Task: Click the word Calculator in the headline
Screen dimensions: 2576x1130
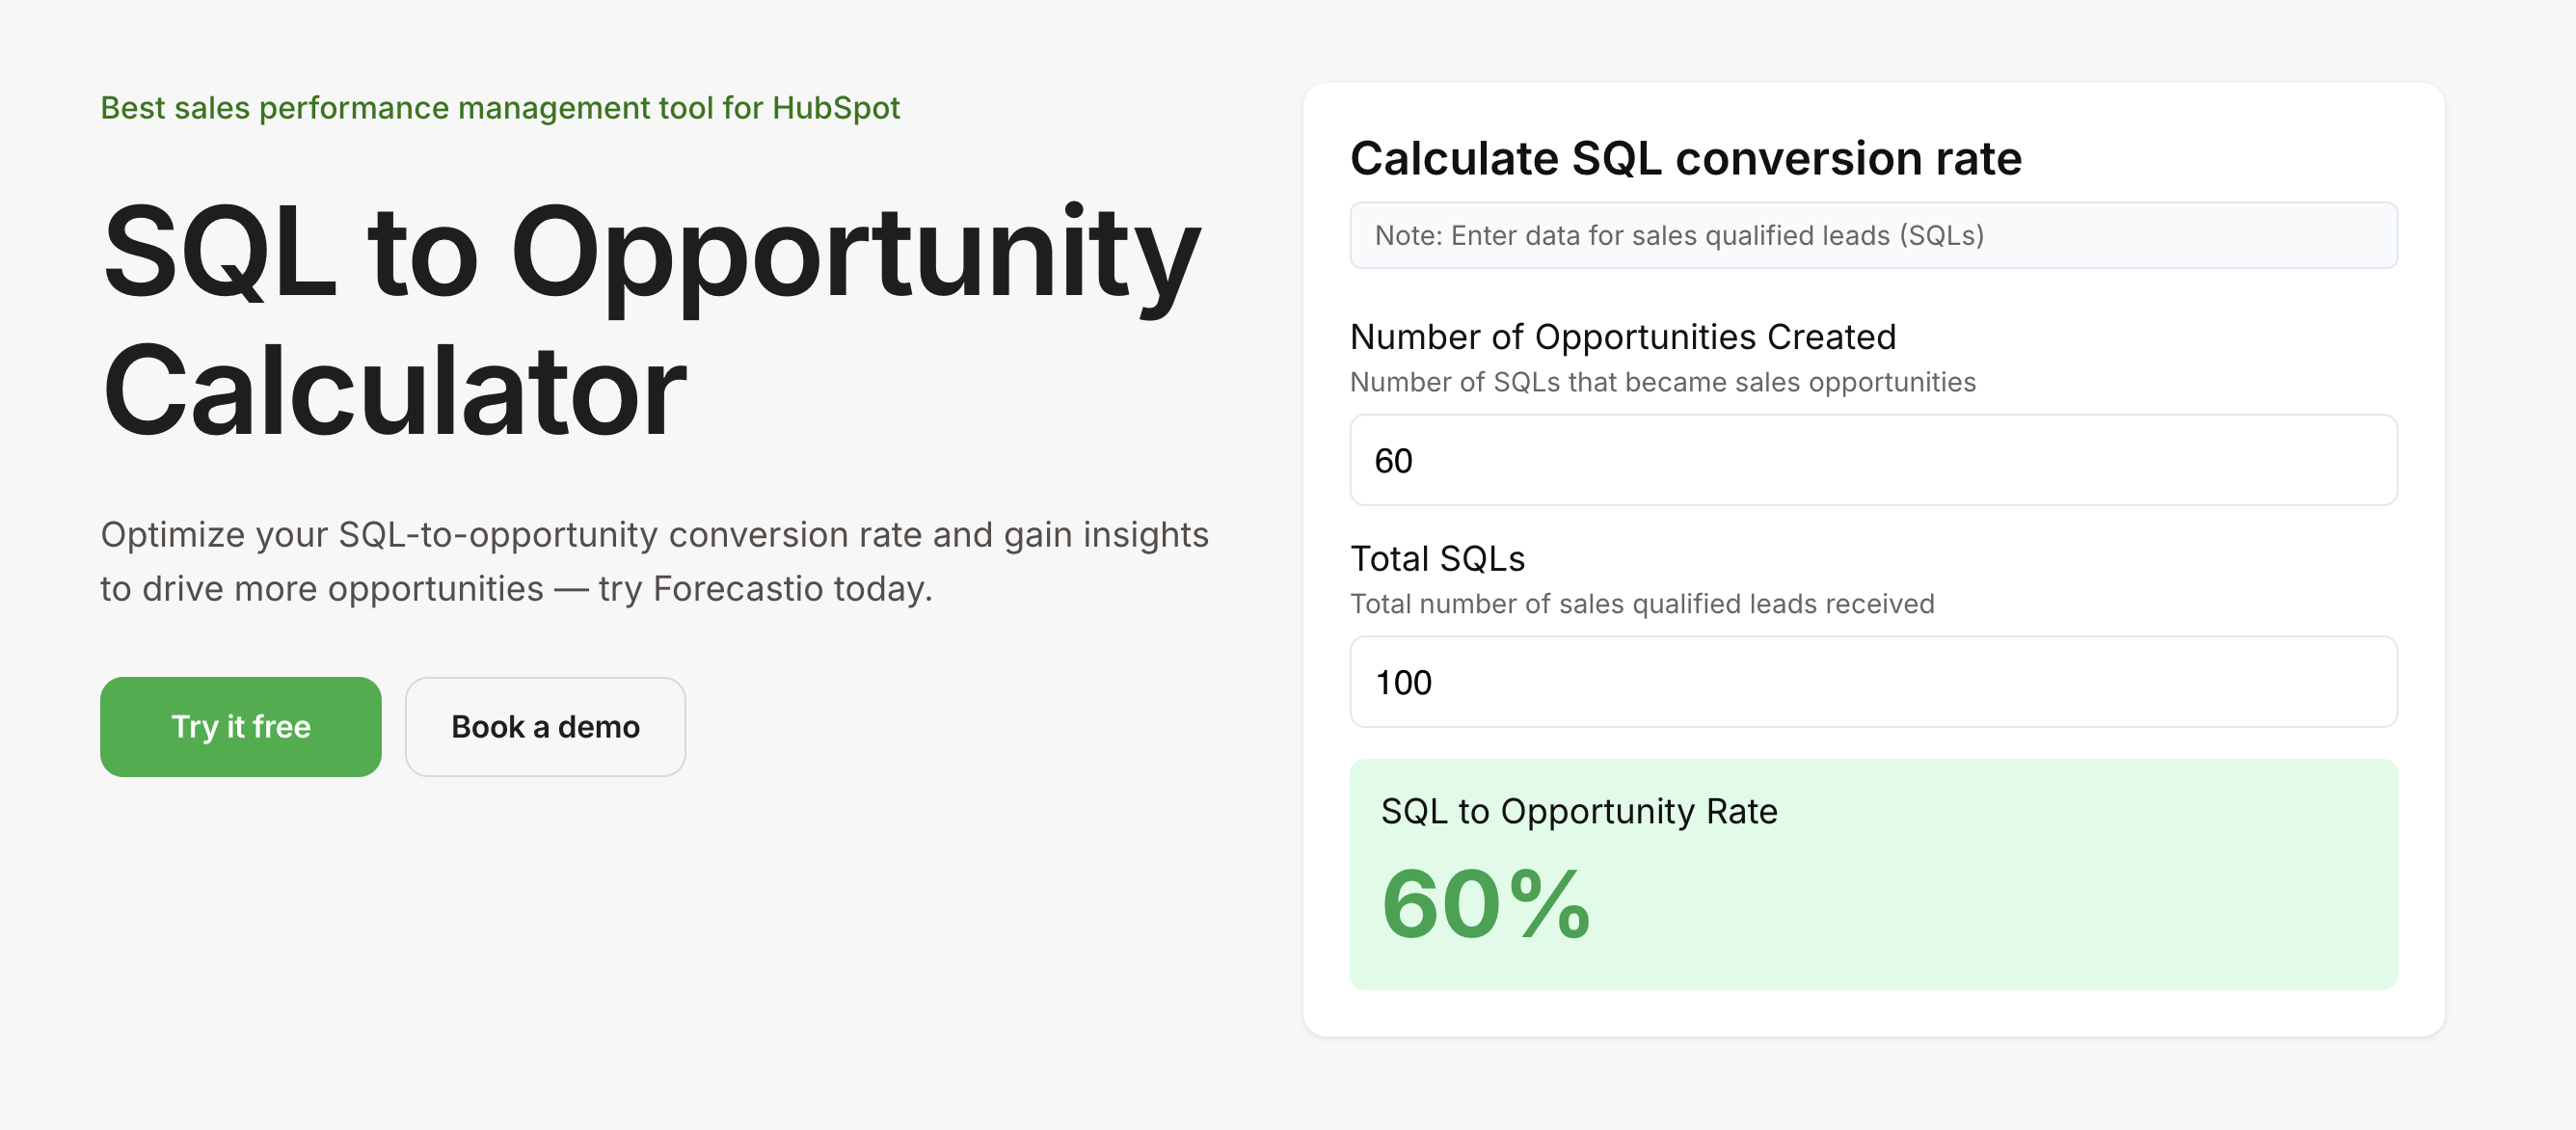Action: tap(394, 390)
